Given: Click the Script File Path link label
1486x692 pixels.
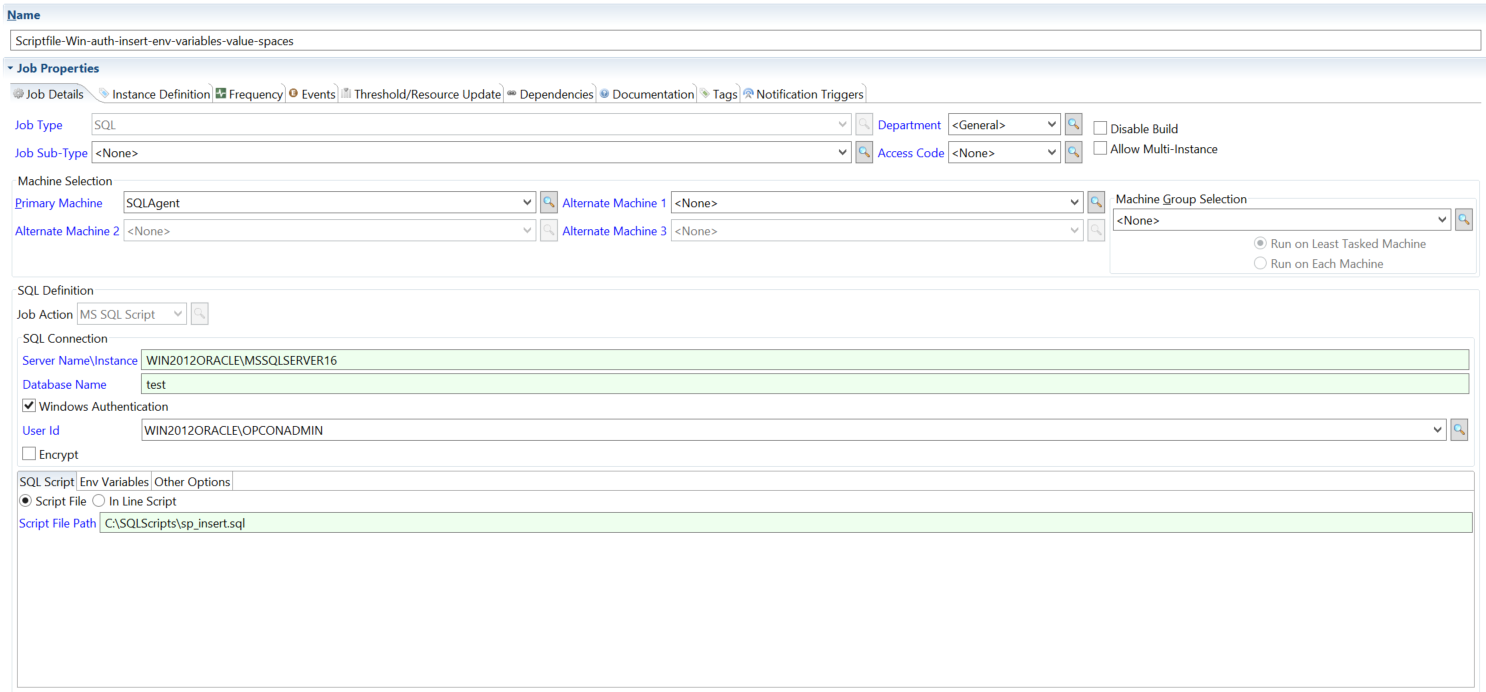Looking at the screenshot, I should pos(58,523).
